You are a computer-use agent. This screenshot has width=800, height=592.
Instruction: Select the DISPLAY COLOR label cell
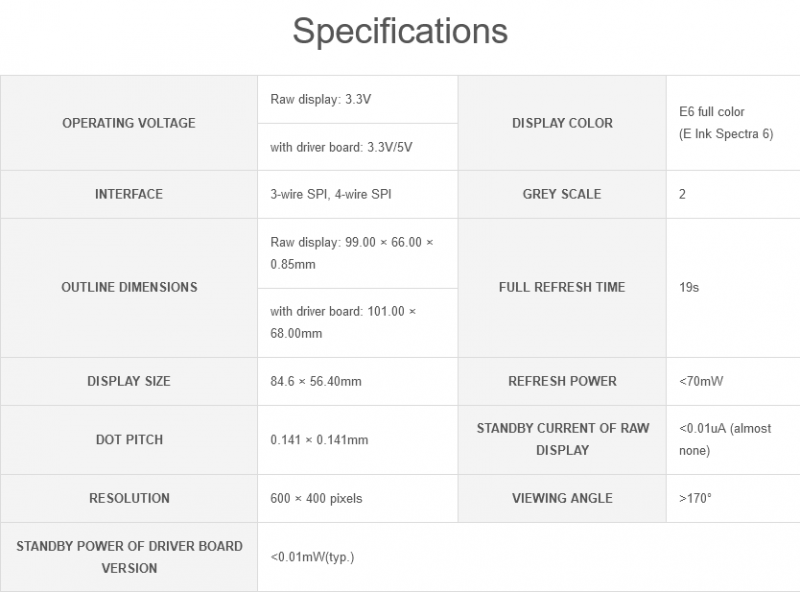tap(562, 123)
